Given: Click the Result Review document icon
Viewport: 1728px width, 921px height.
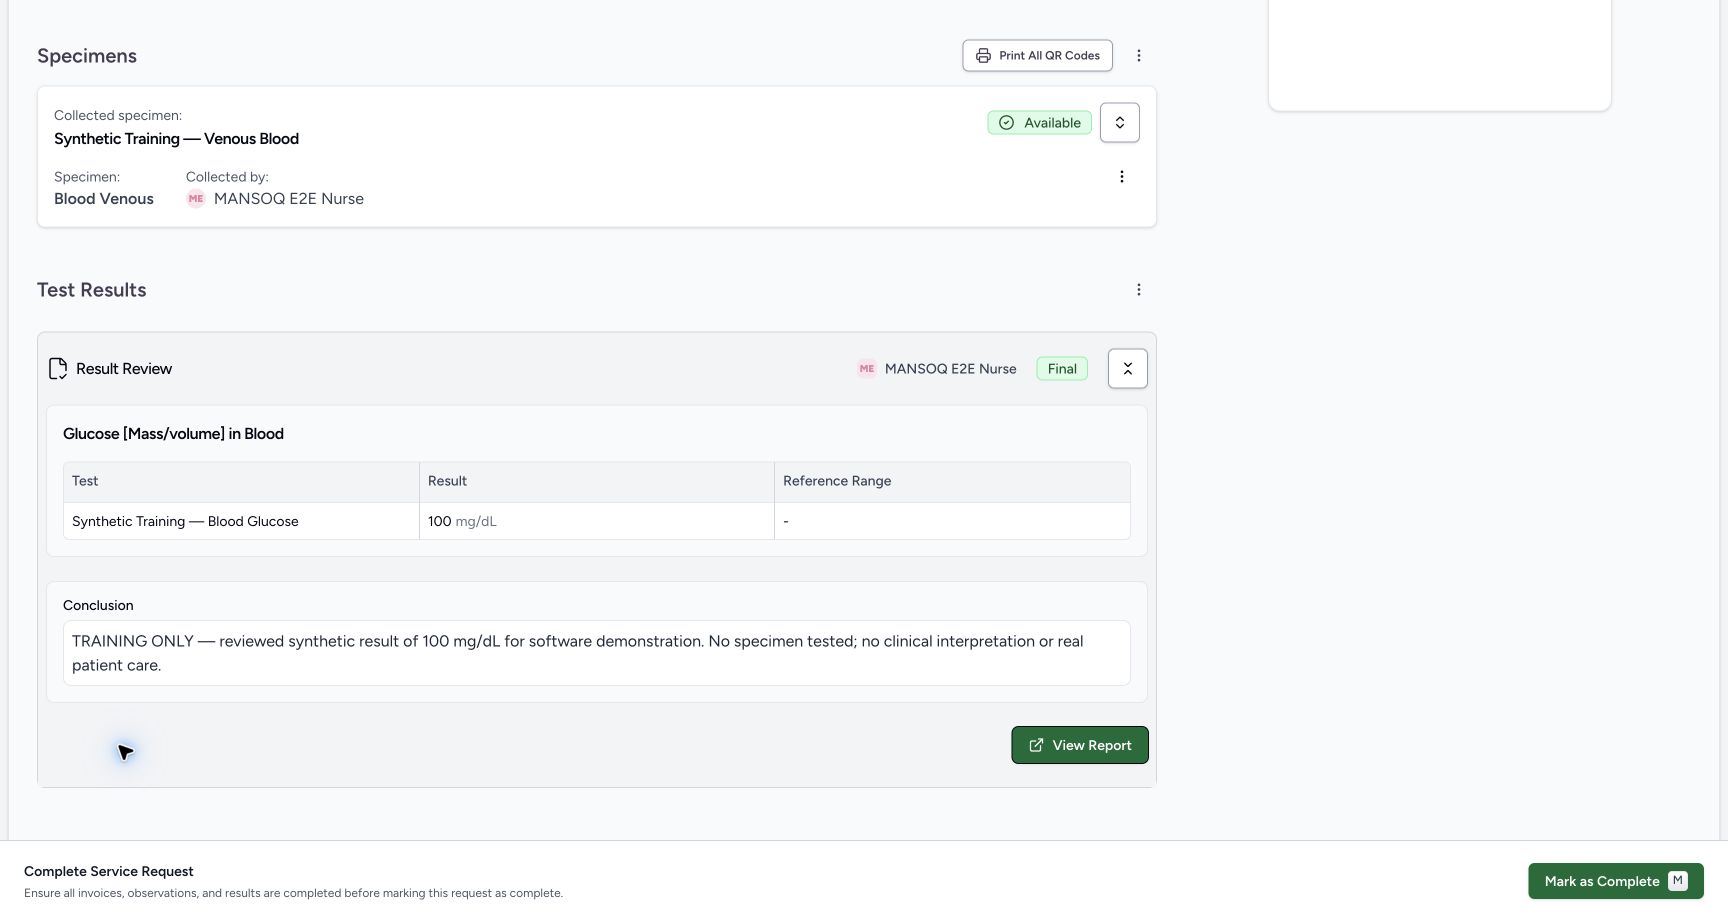Looking at the screenshot, I should click(x=58, y=369).
